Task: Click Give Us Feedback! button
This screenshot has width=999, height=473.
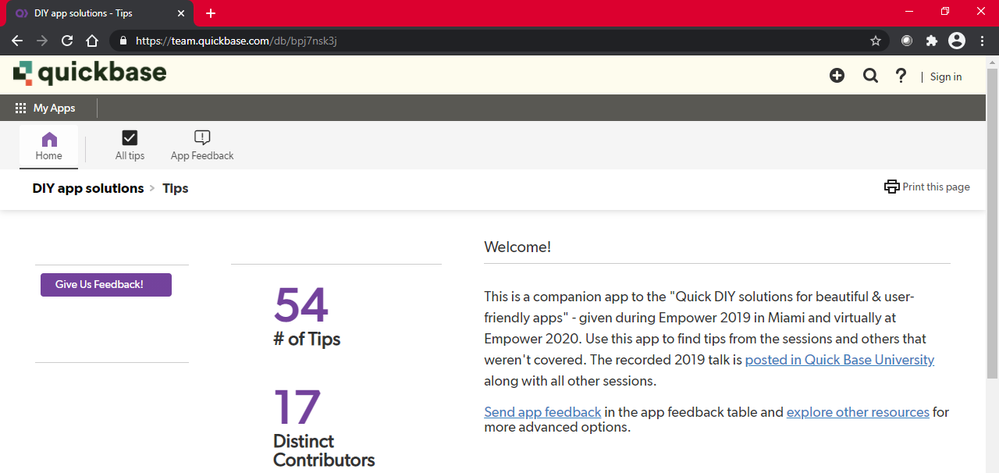Action: tap(106, 284)
